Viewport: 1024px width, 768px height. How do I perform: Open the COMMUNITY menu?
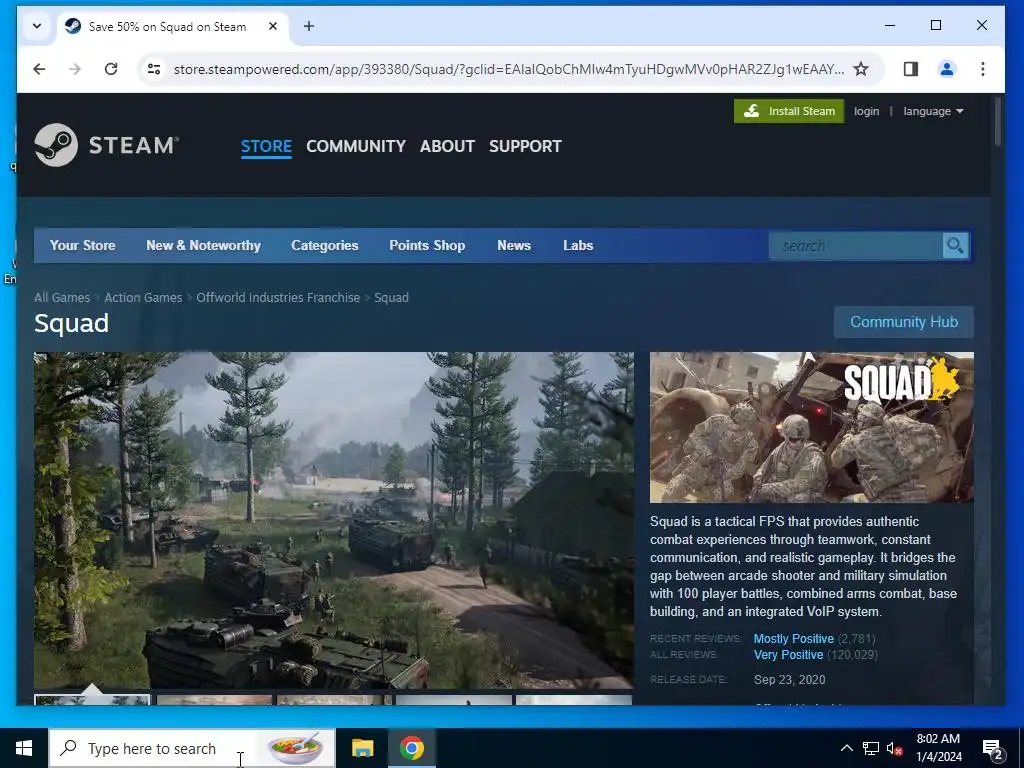click(x=356, y=146)
